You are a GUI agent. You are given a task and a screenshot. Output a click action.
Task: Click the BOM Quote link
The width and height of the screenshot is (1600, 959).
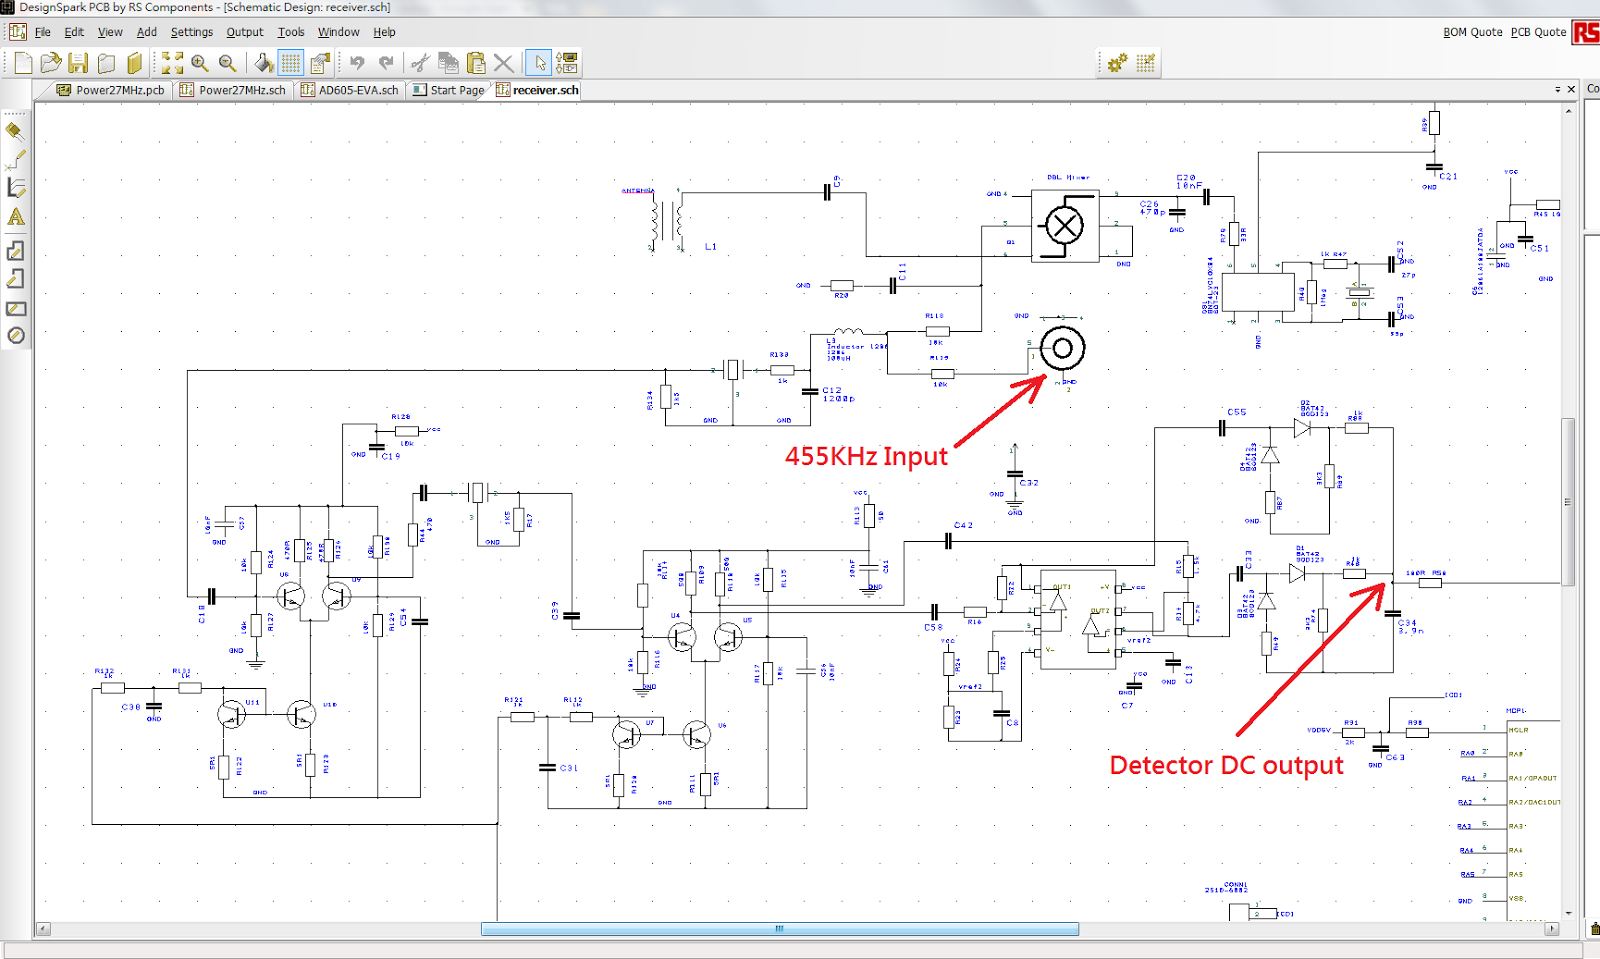1470,31
